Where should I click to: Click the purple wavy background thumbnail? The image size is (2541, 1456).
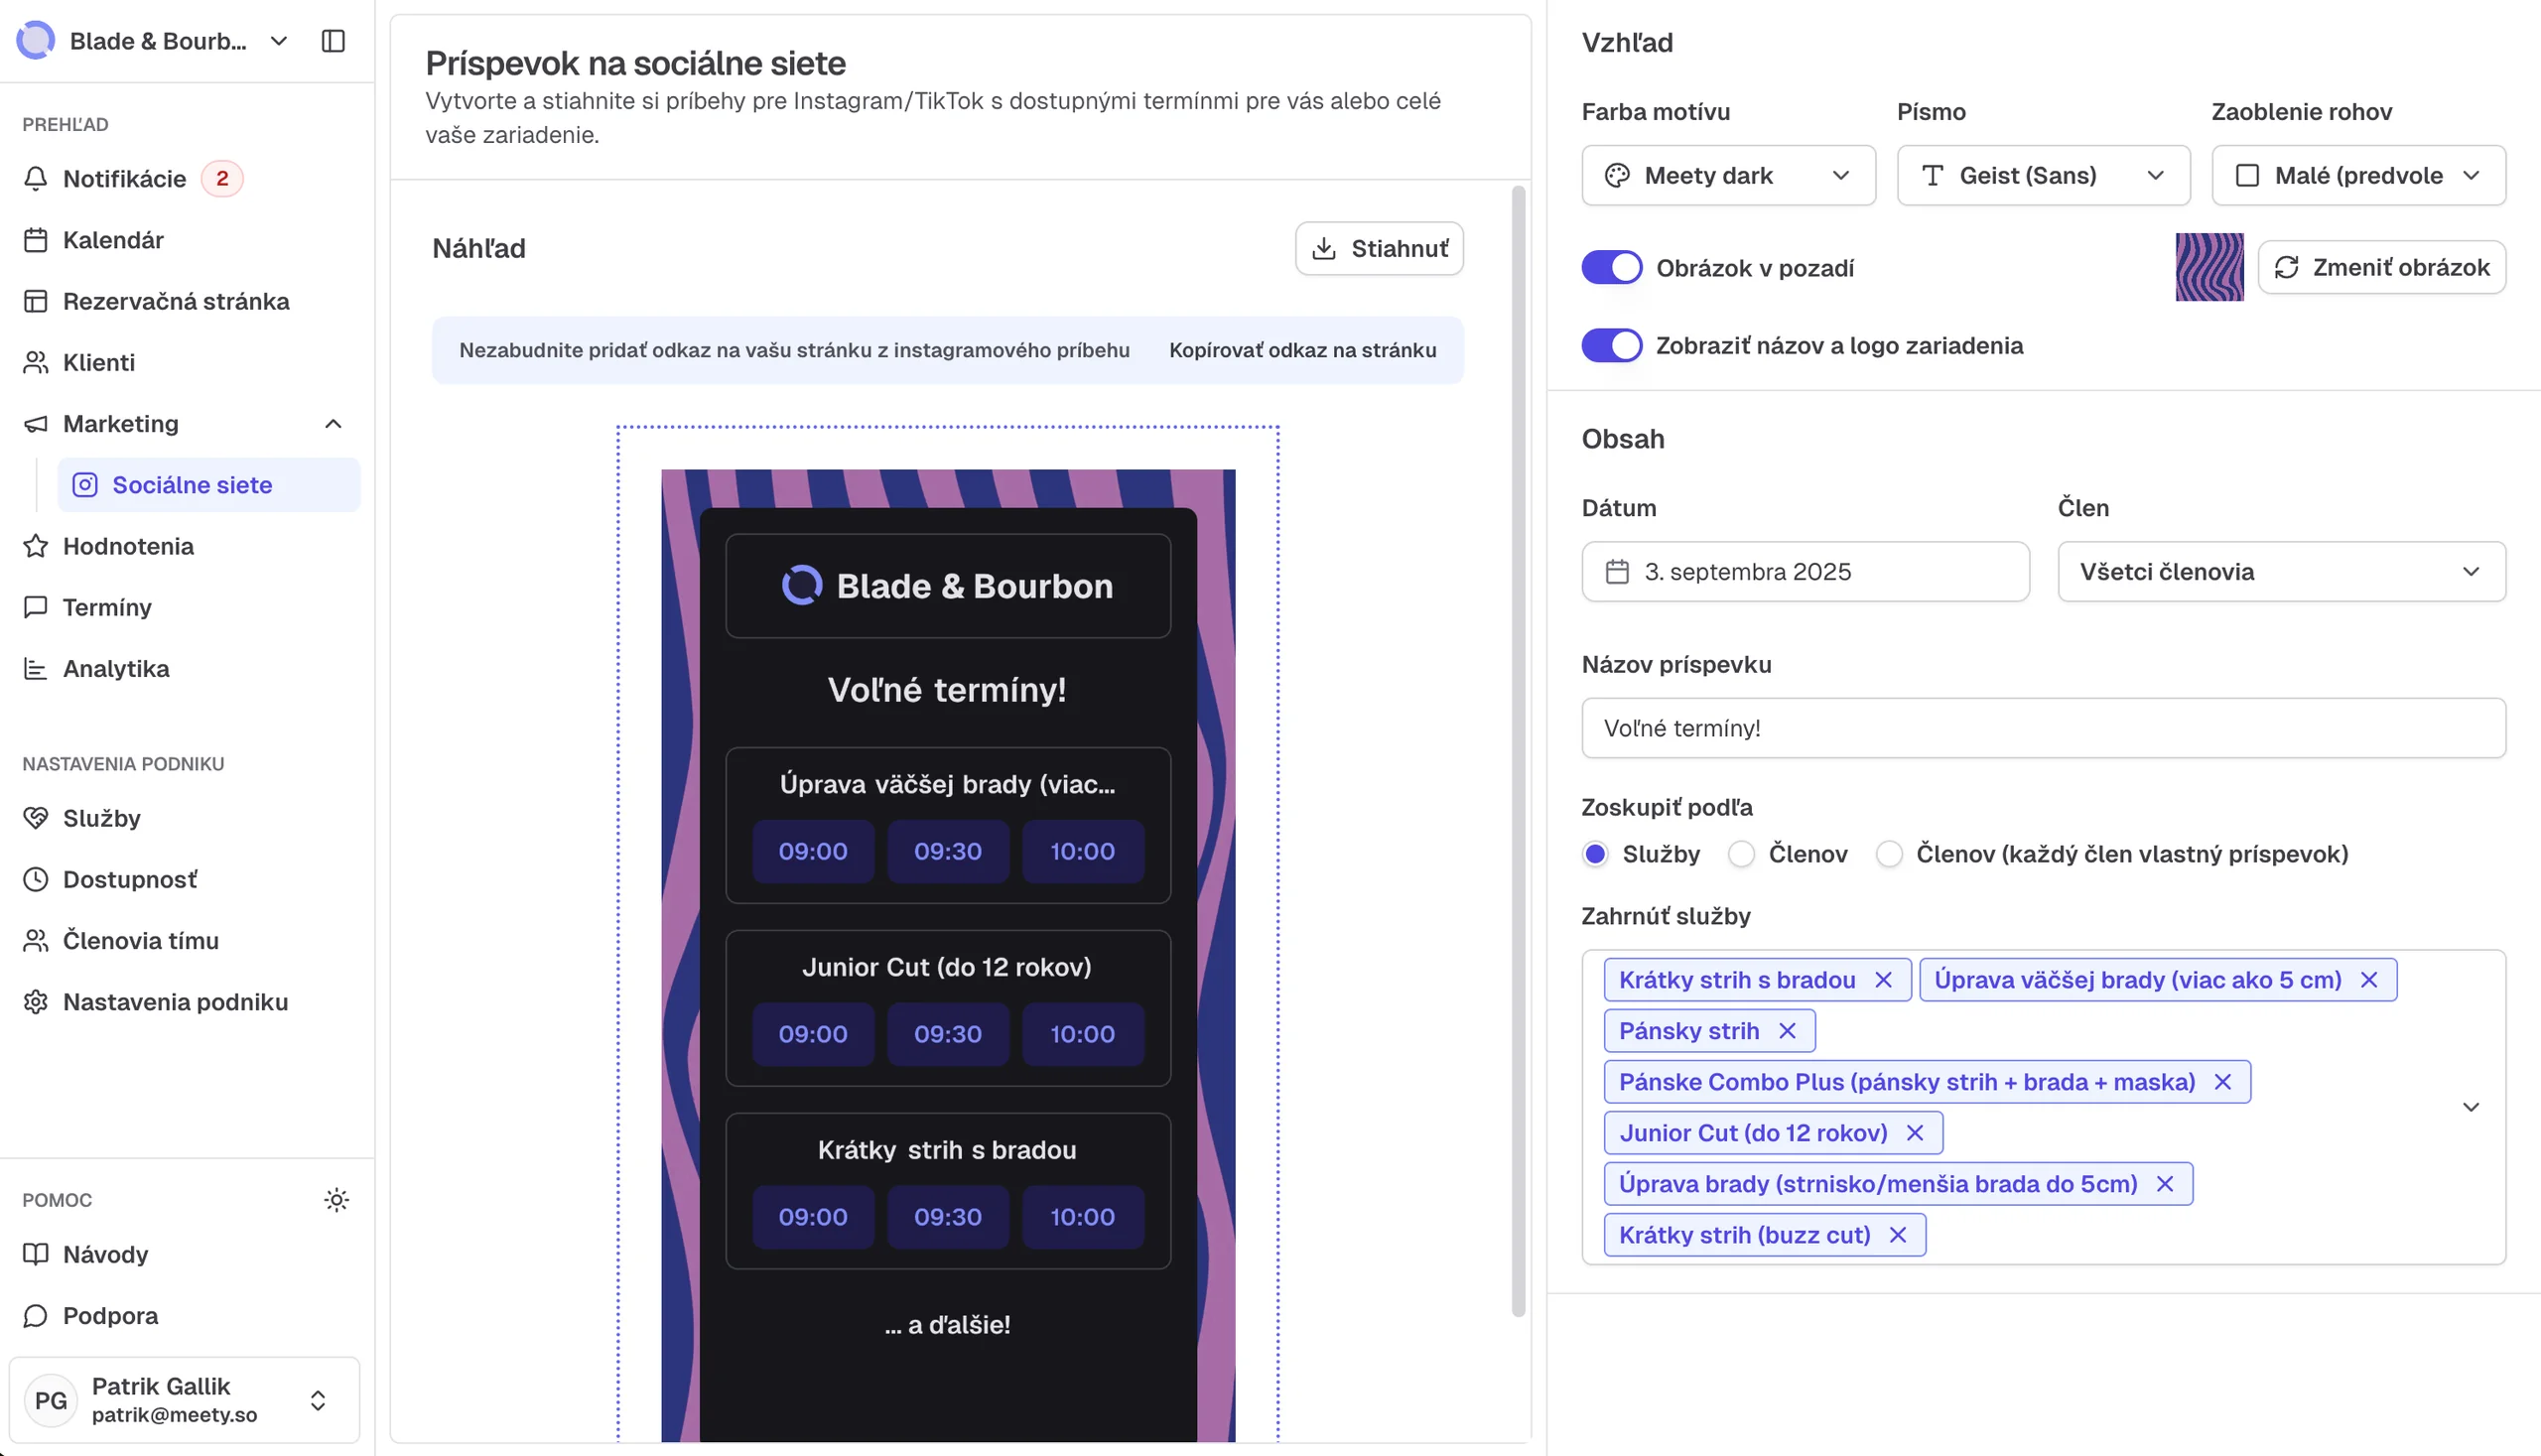tap(2209, 267)
